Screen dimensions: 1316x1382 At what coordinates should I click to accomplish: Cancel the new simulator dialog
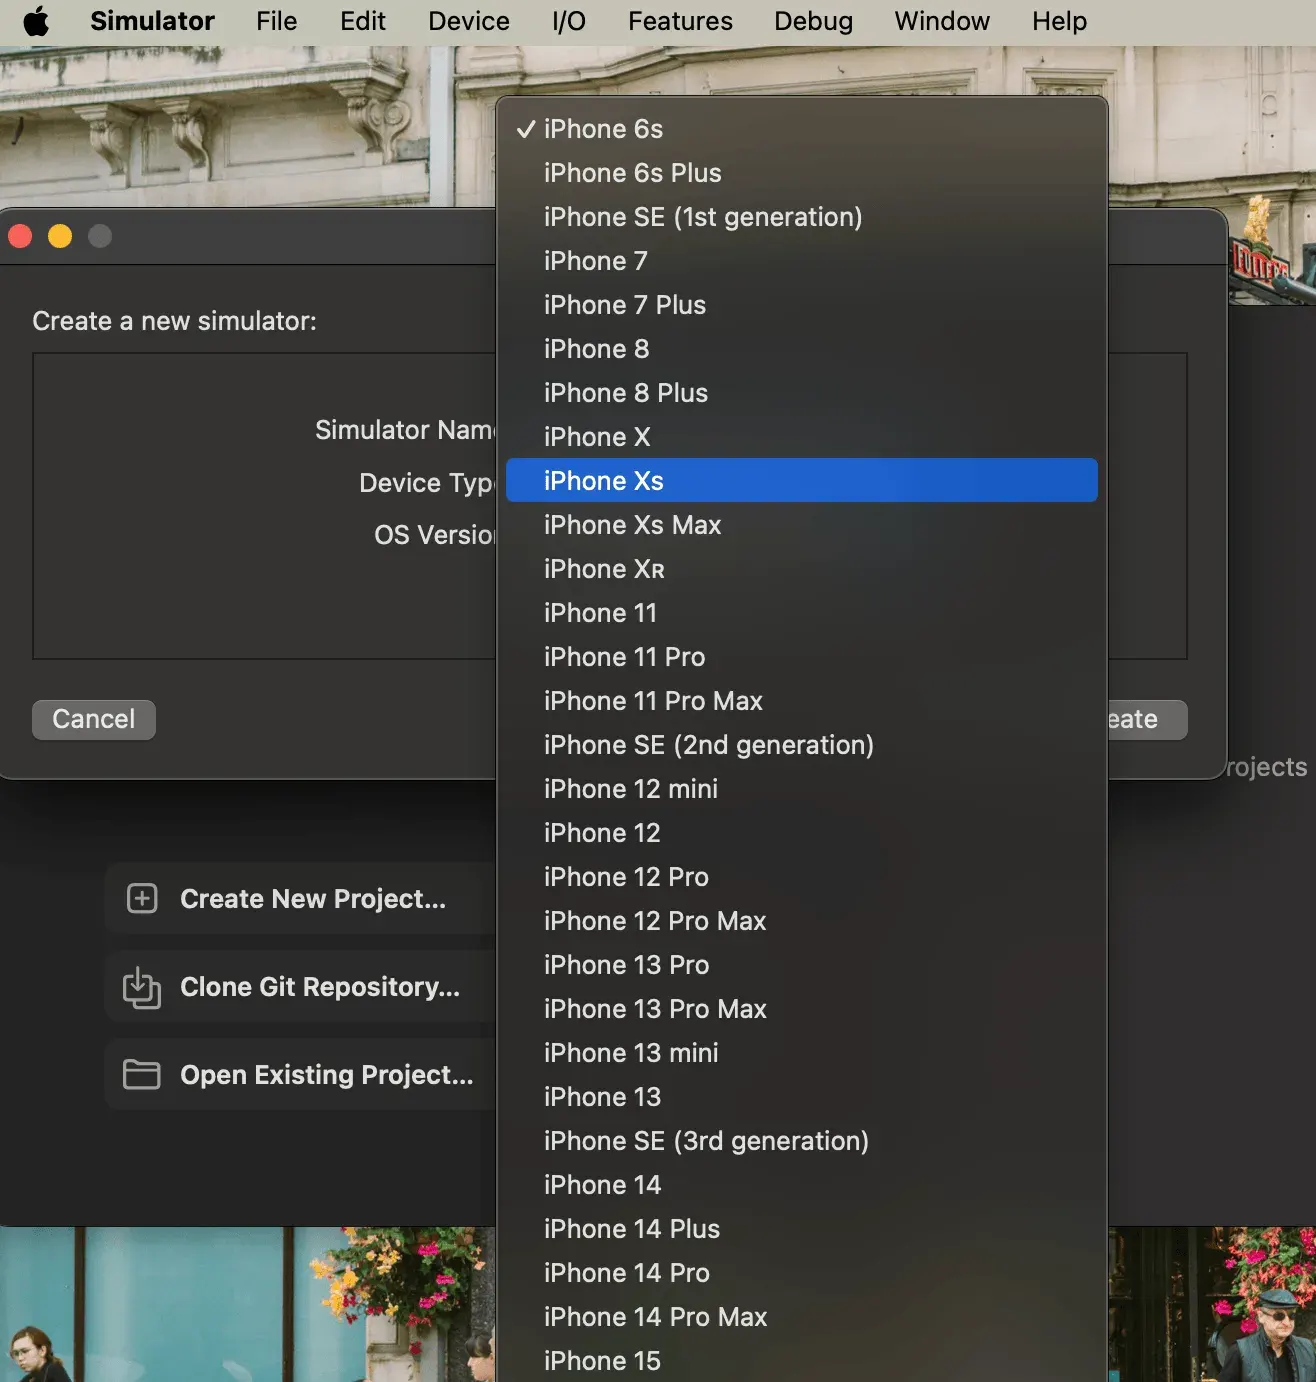[x=94, y=719]
